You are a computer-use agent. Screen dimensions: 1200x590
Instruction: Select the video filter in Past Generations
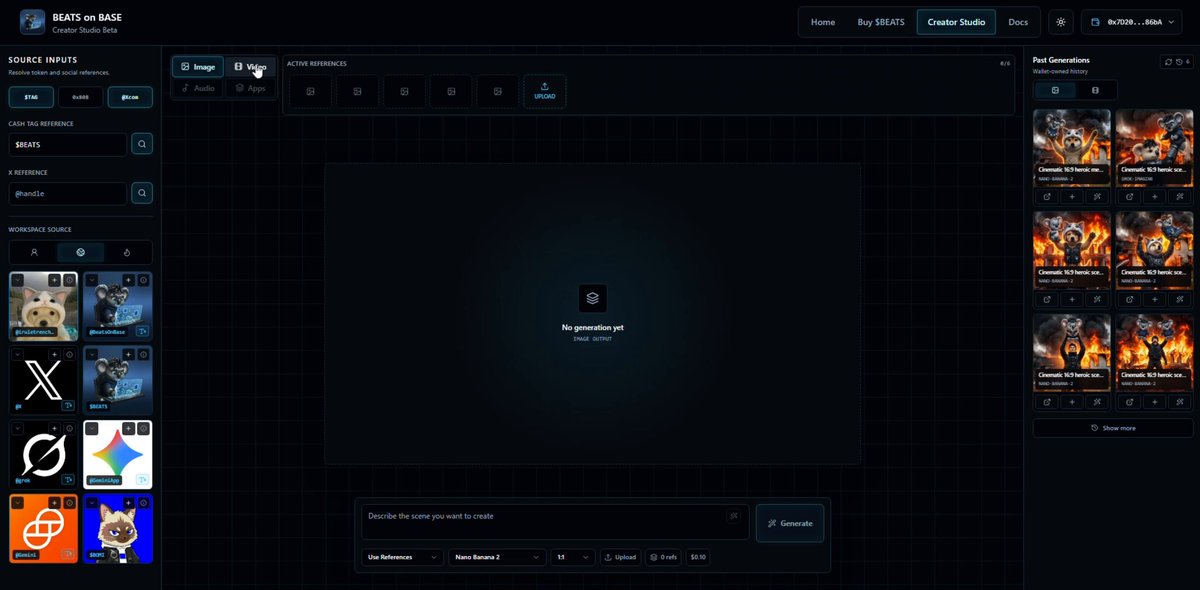click(x=1095, y=90)
